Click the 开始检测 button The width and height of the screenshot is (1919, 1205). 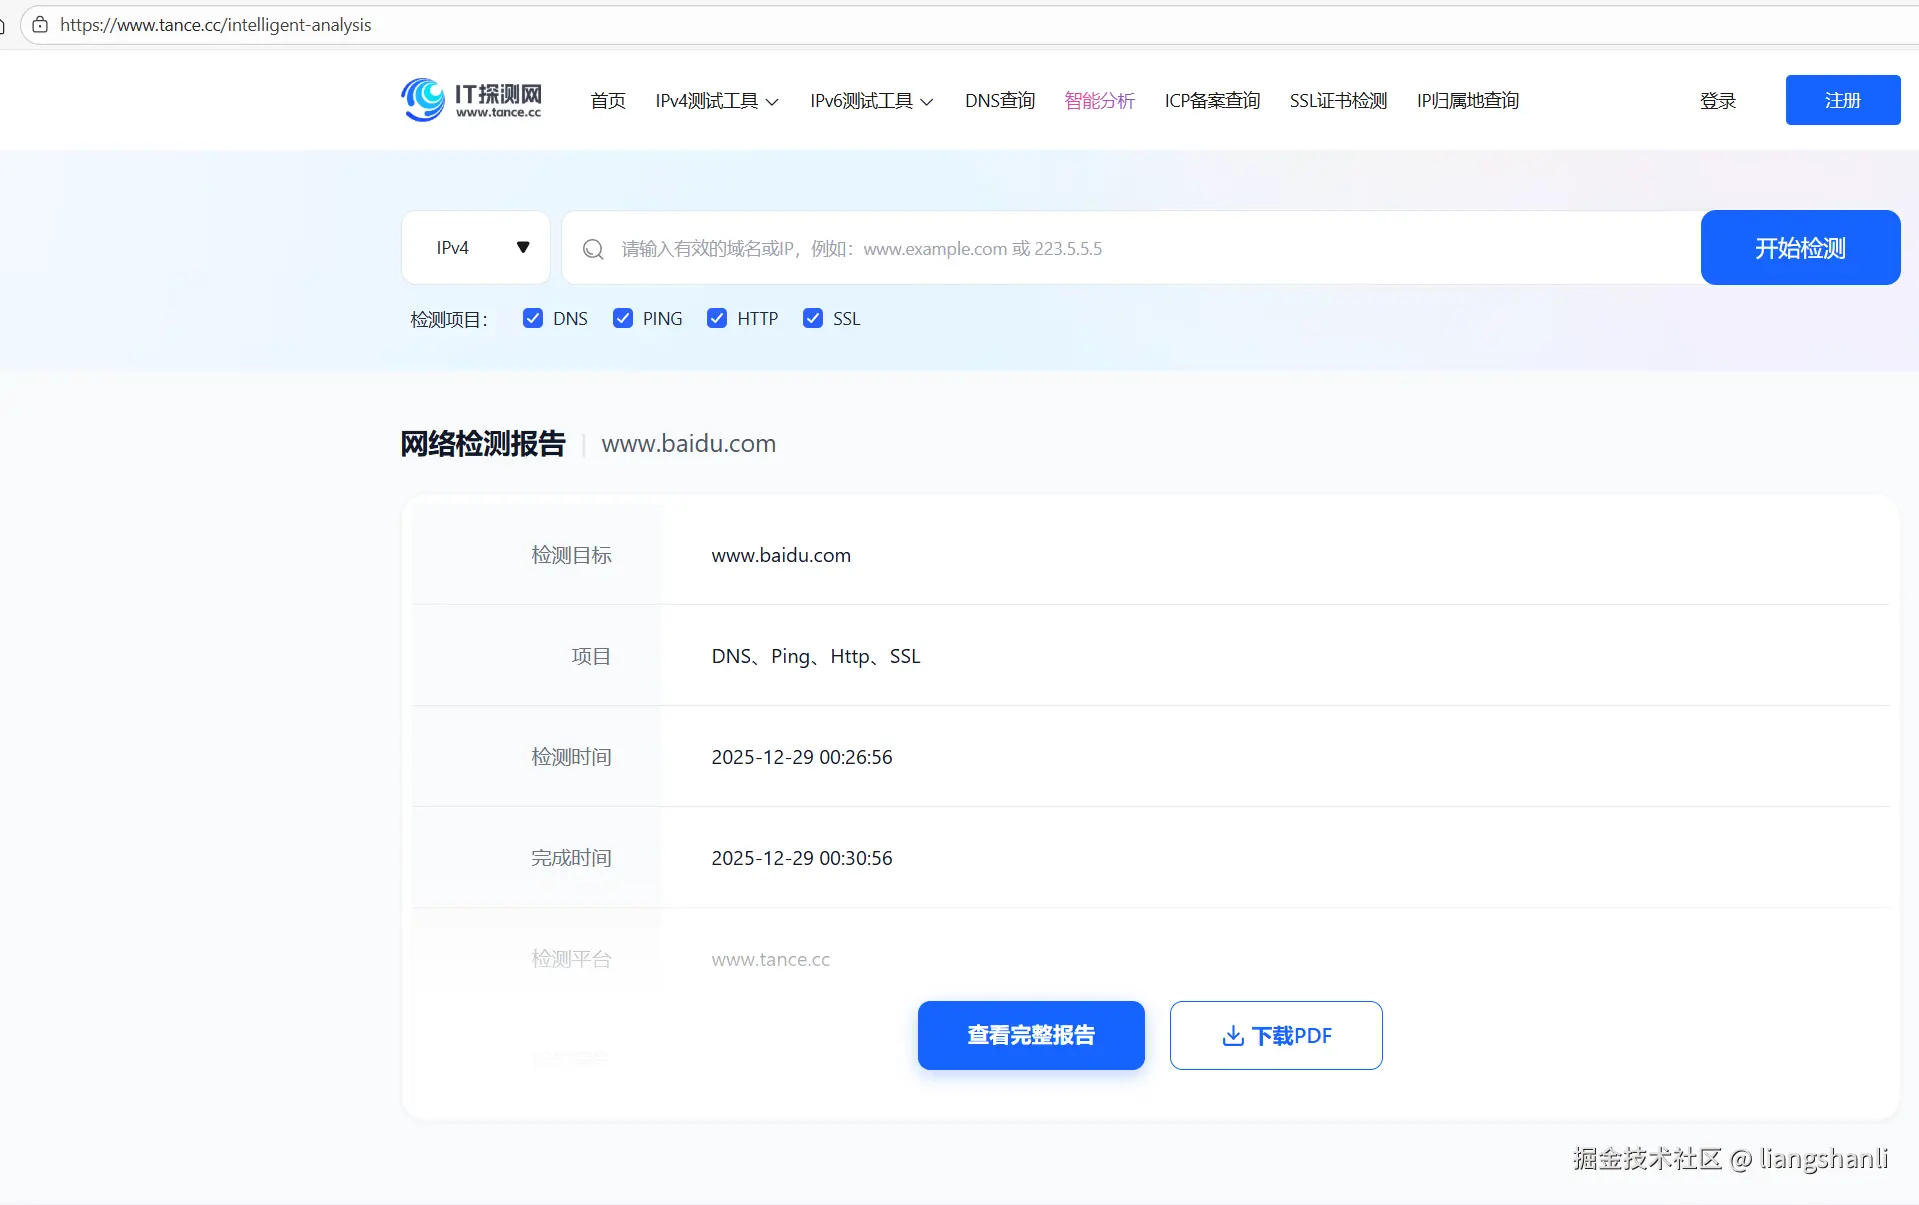(x=1800, y=247)
